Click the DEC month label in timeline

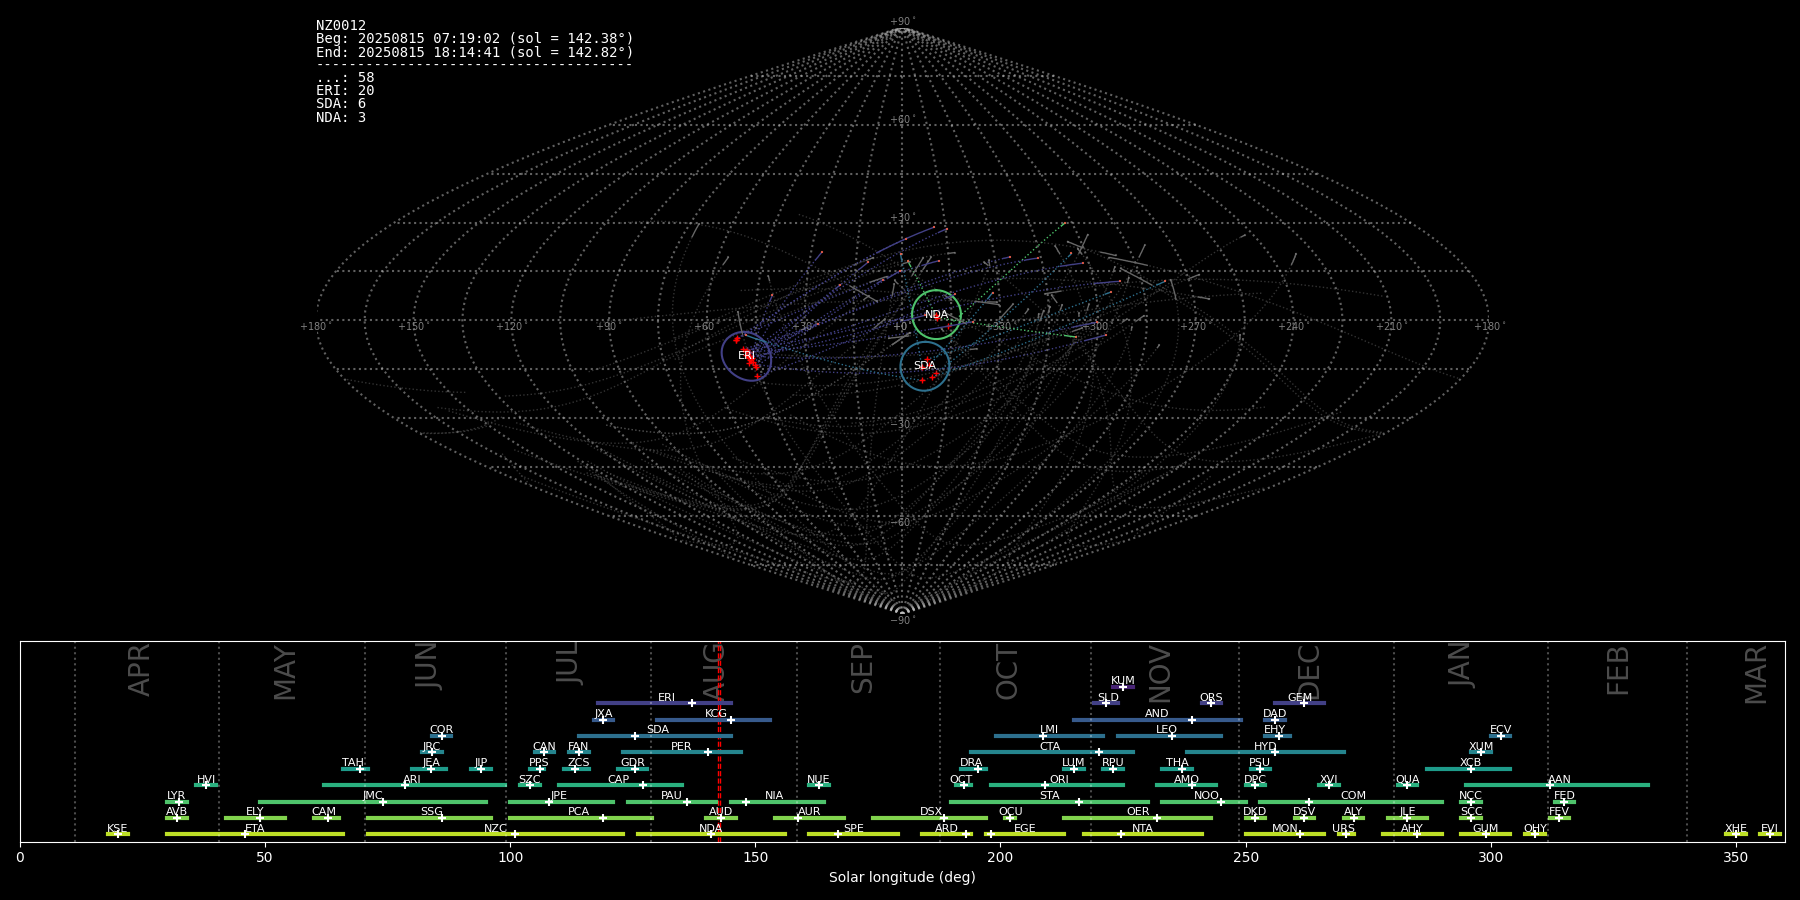1309,672
